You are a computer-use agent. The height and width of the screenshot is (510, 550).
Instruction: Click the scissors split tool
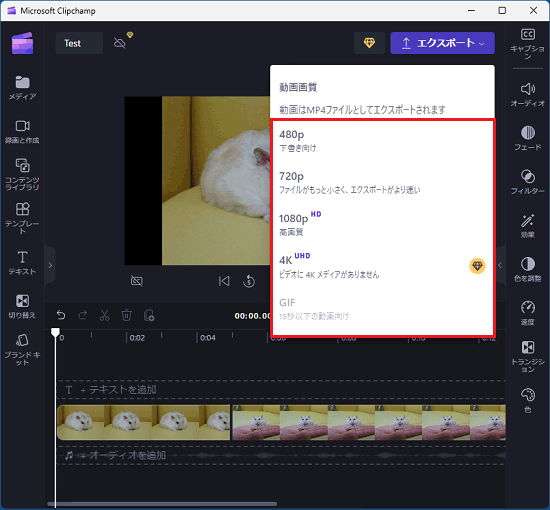[x=105, y=315]
